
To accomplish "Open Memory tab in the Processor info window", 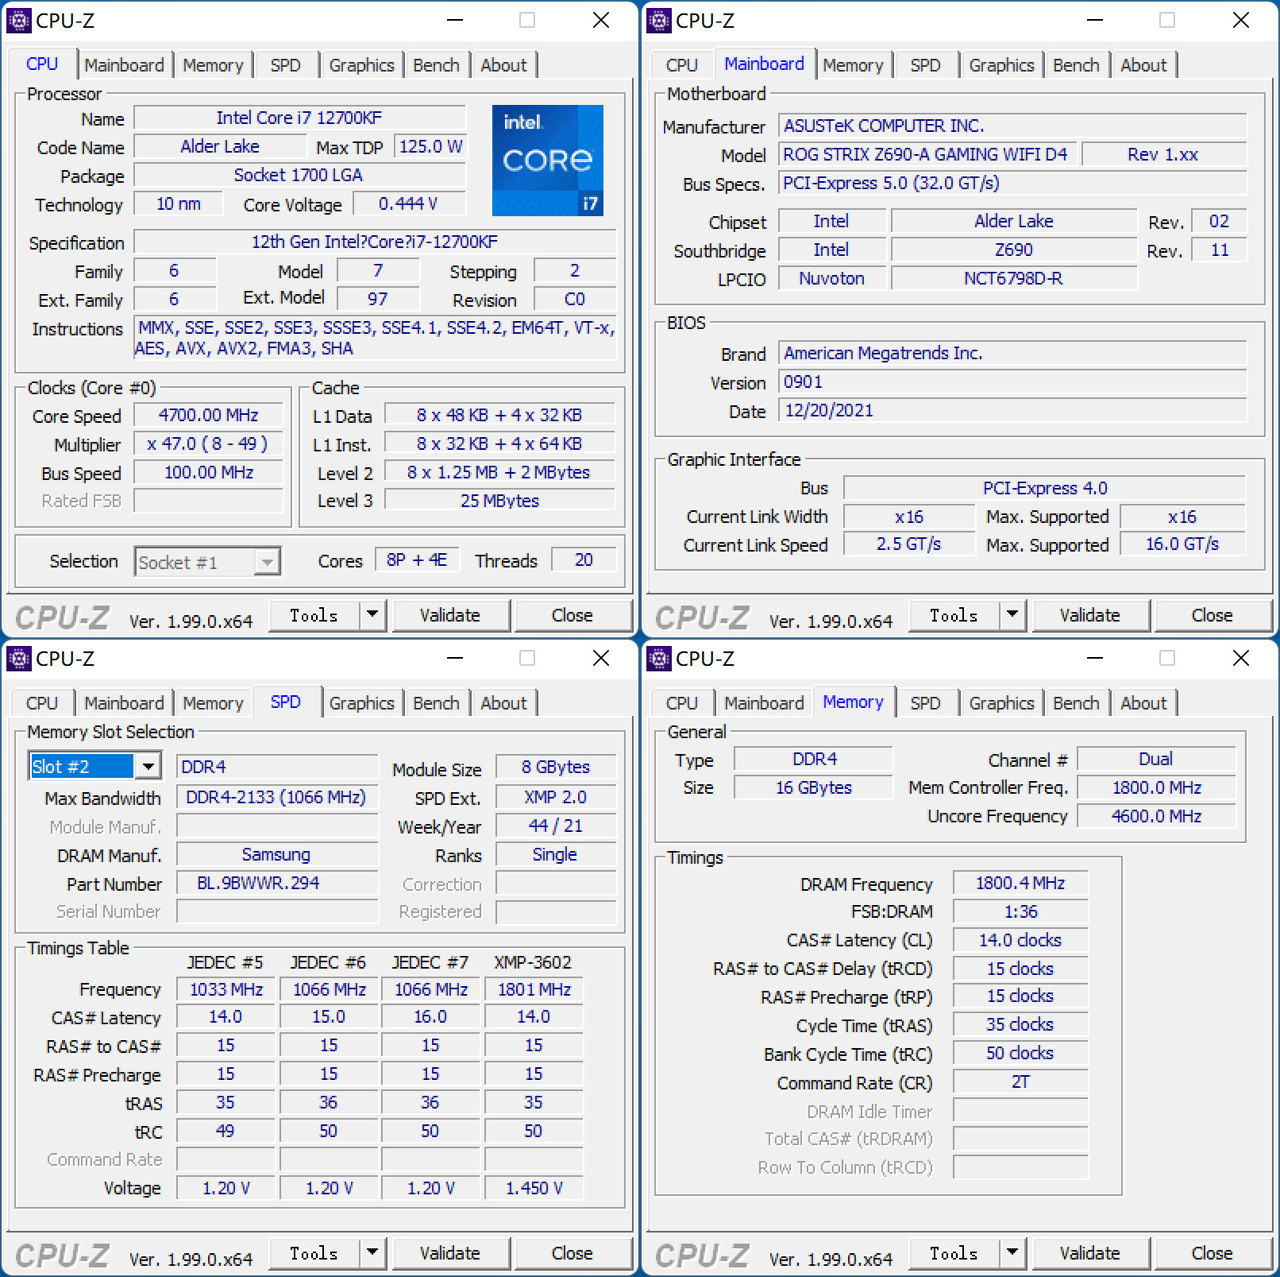I will tap(213, 65).
